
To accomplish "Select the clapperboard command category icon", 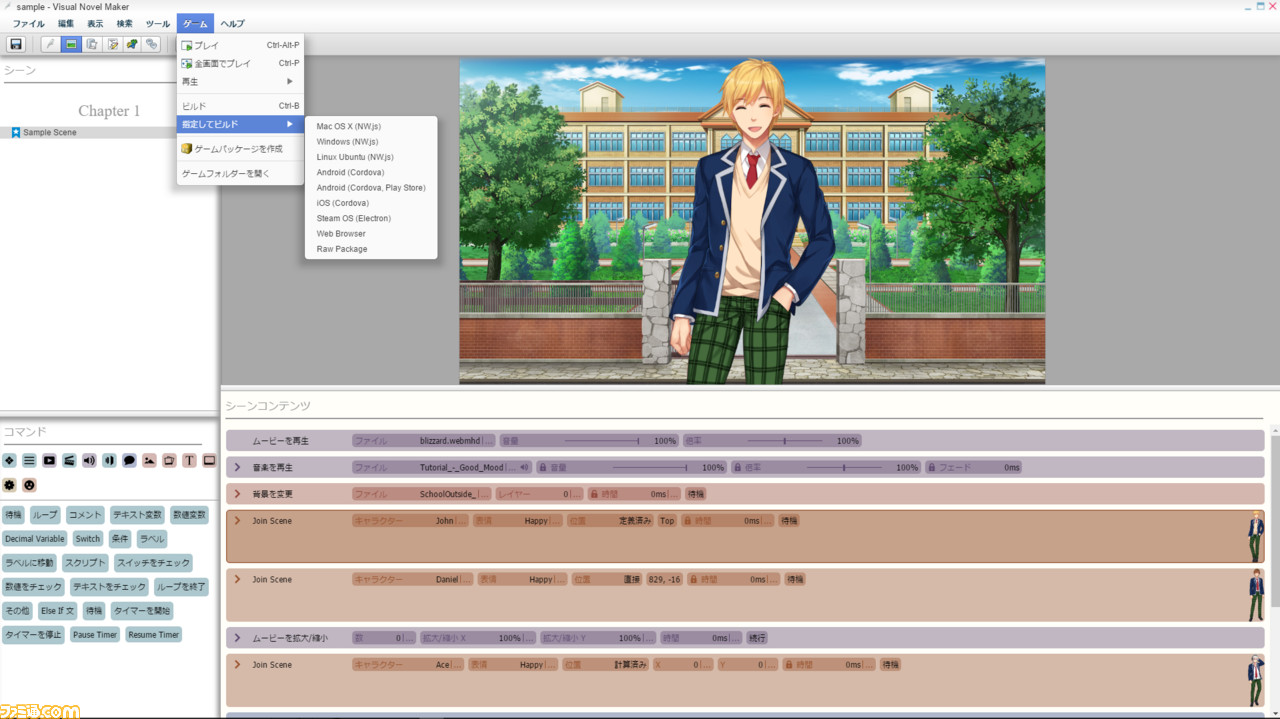I will [x=69, y=460].
